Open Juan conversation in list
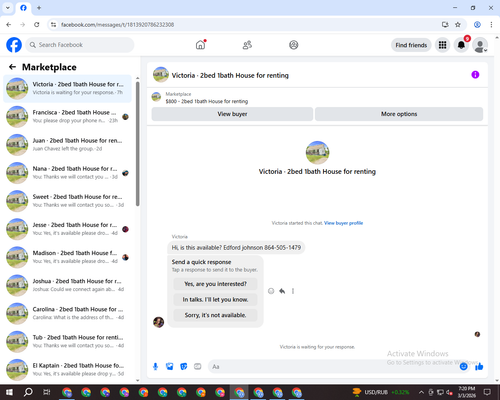The height and width of the screenshot is (400, 500). [x=67, y=145]
